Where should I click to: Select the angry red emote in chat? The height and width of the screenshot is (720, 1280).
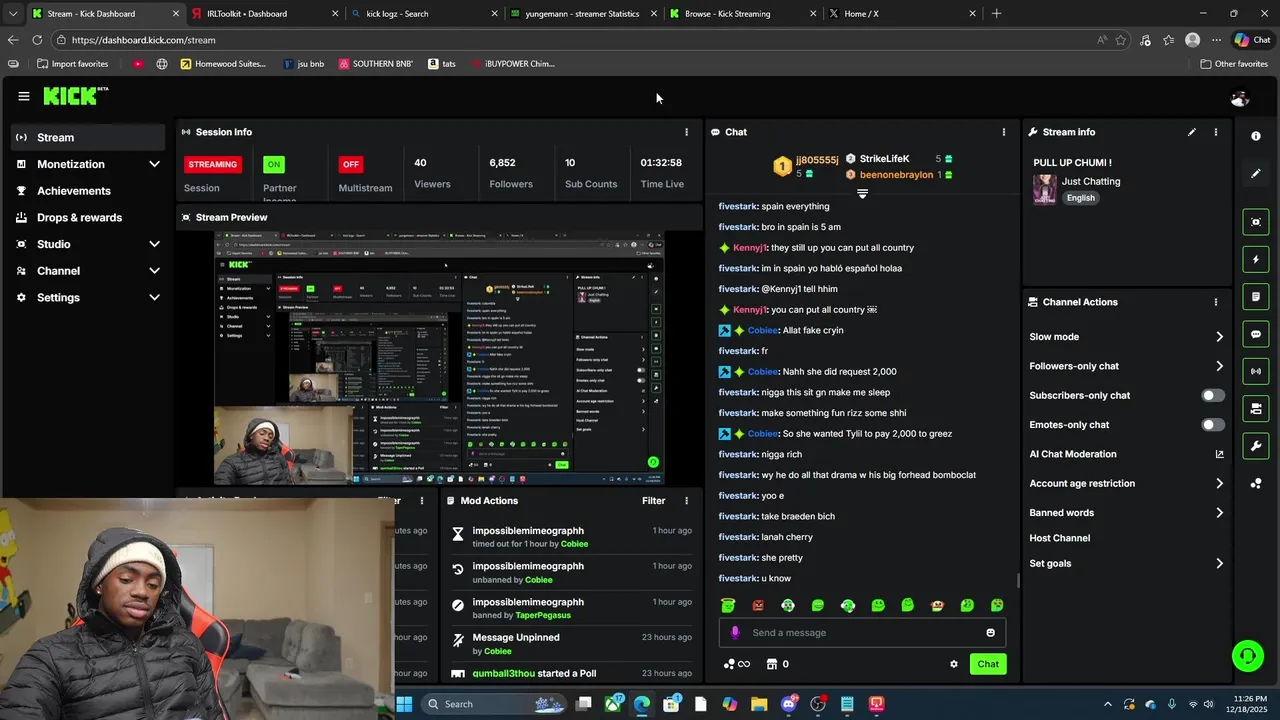point(758,605)
